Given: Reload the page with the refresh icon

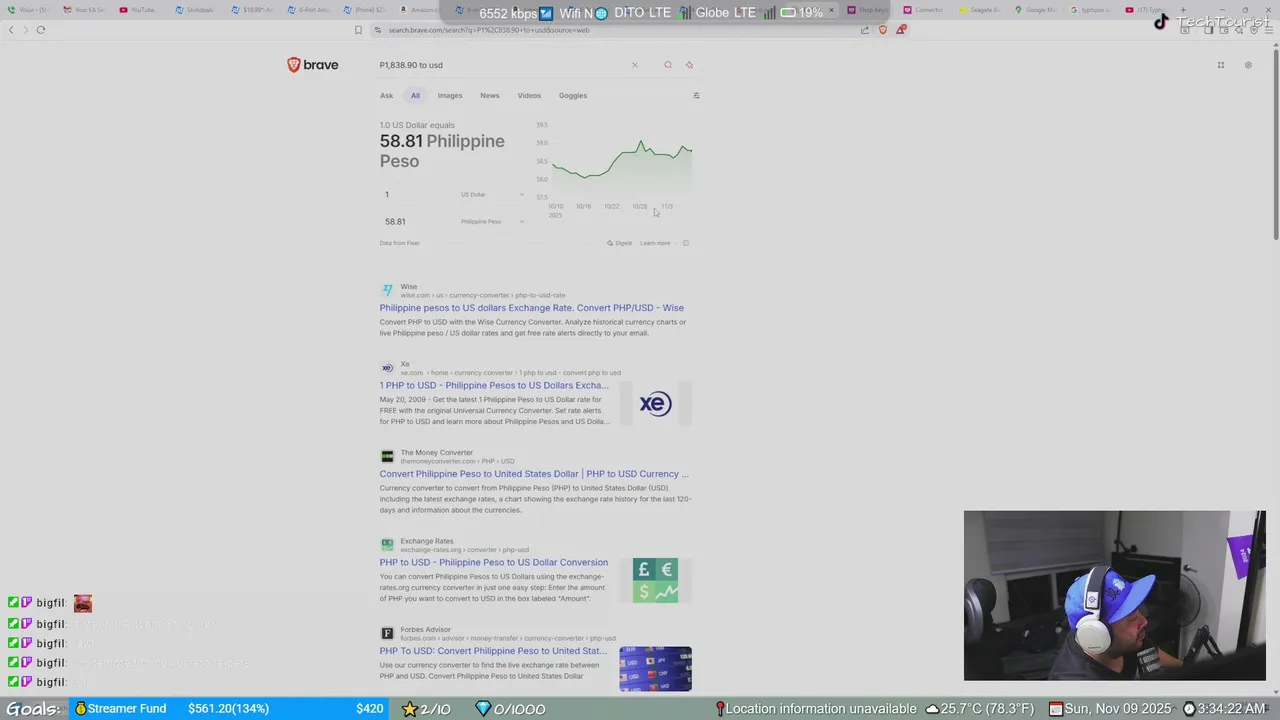Looking at the screenshot, I should pos(41,30).
